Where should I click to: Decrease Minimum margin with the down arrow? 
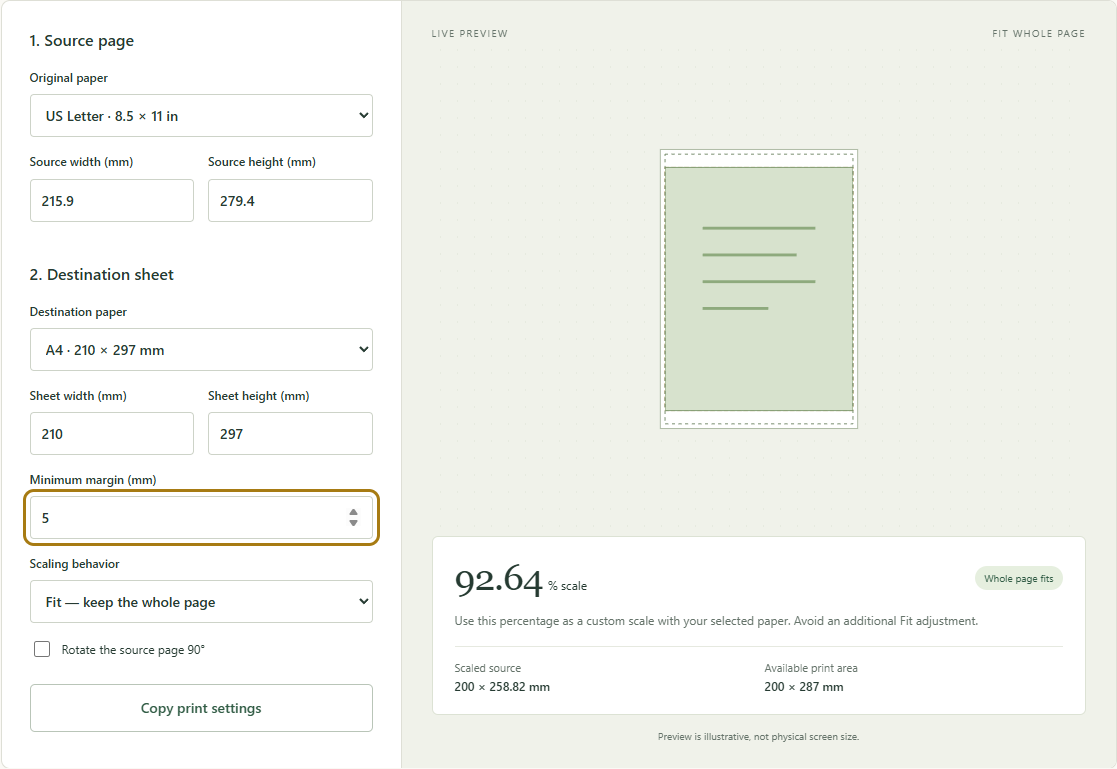pos(353,523)
